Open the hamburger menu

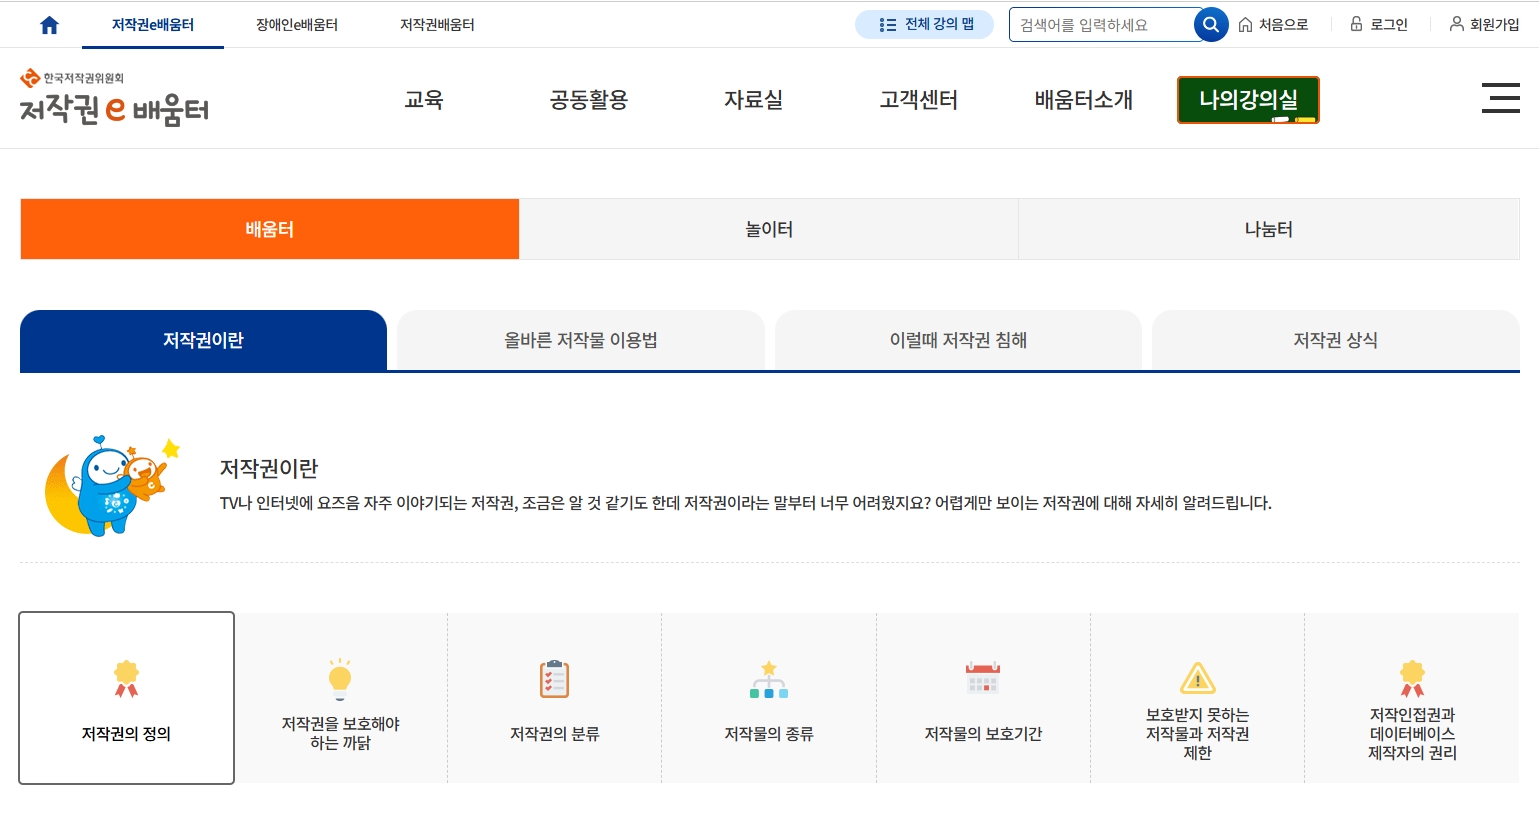point(1501,98)
